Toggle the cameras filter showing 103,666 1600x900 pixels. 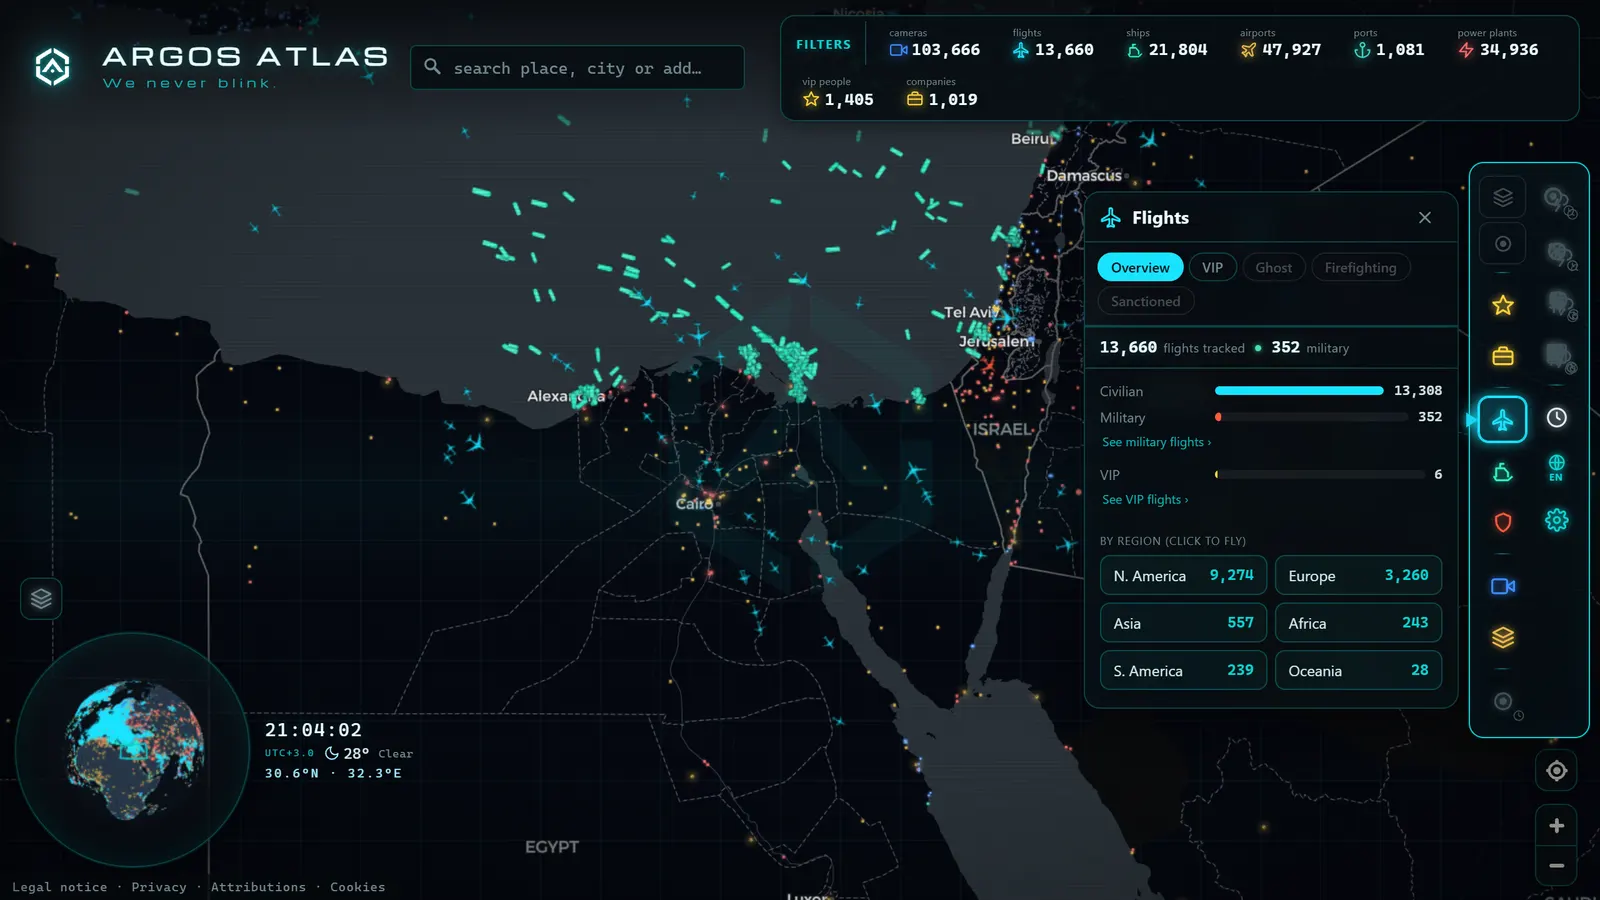coord(934,43)
